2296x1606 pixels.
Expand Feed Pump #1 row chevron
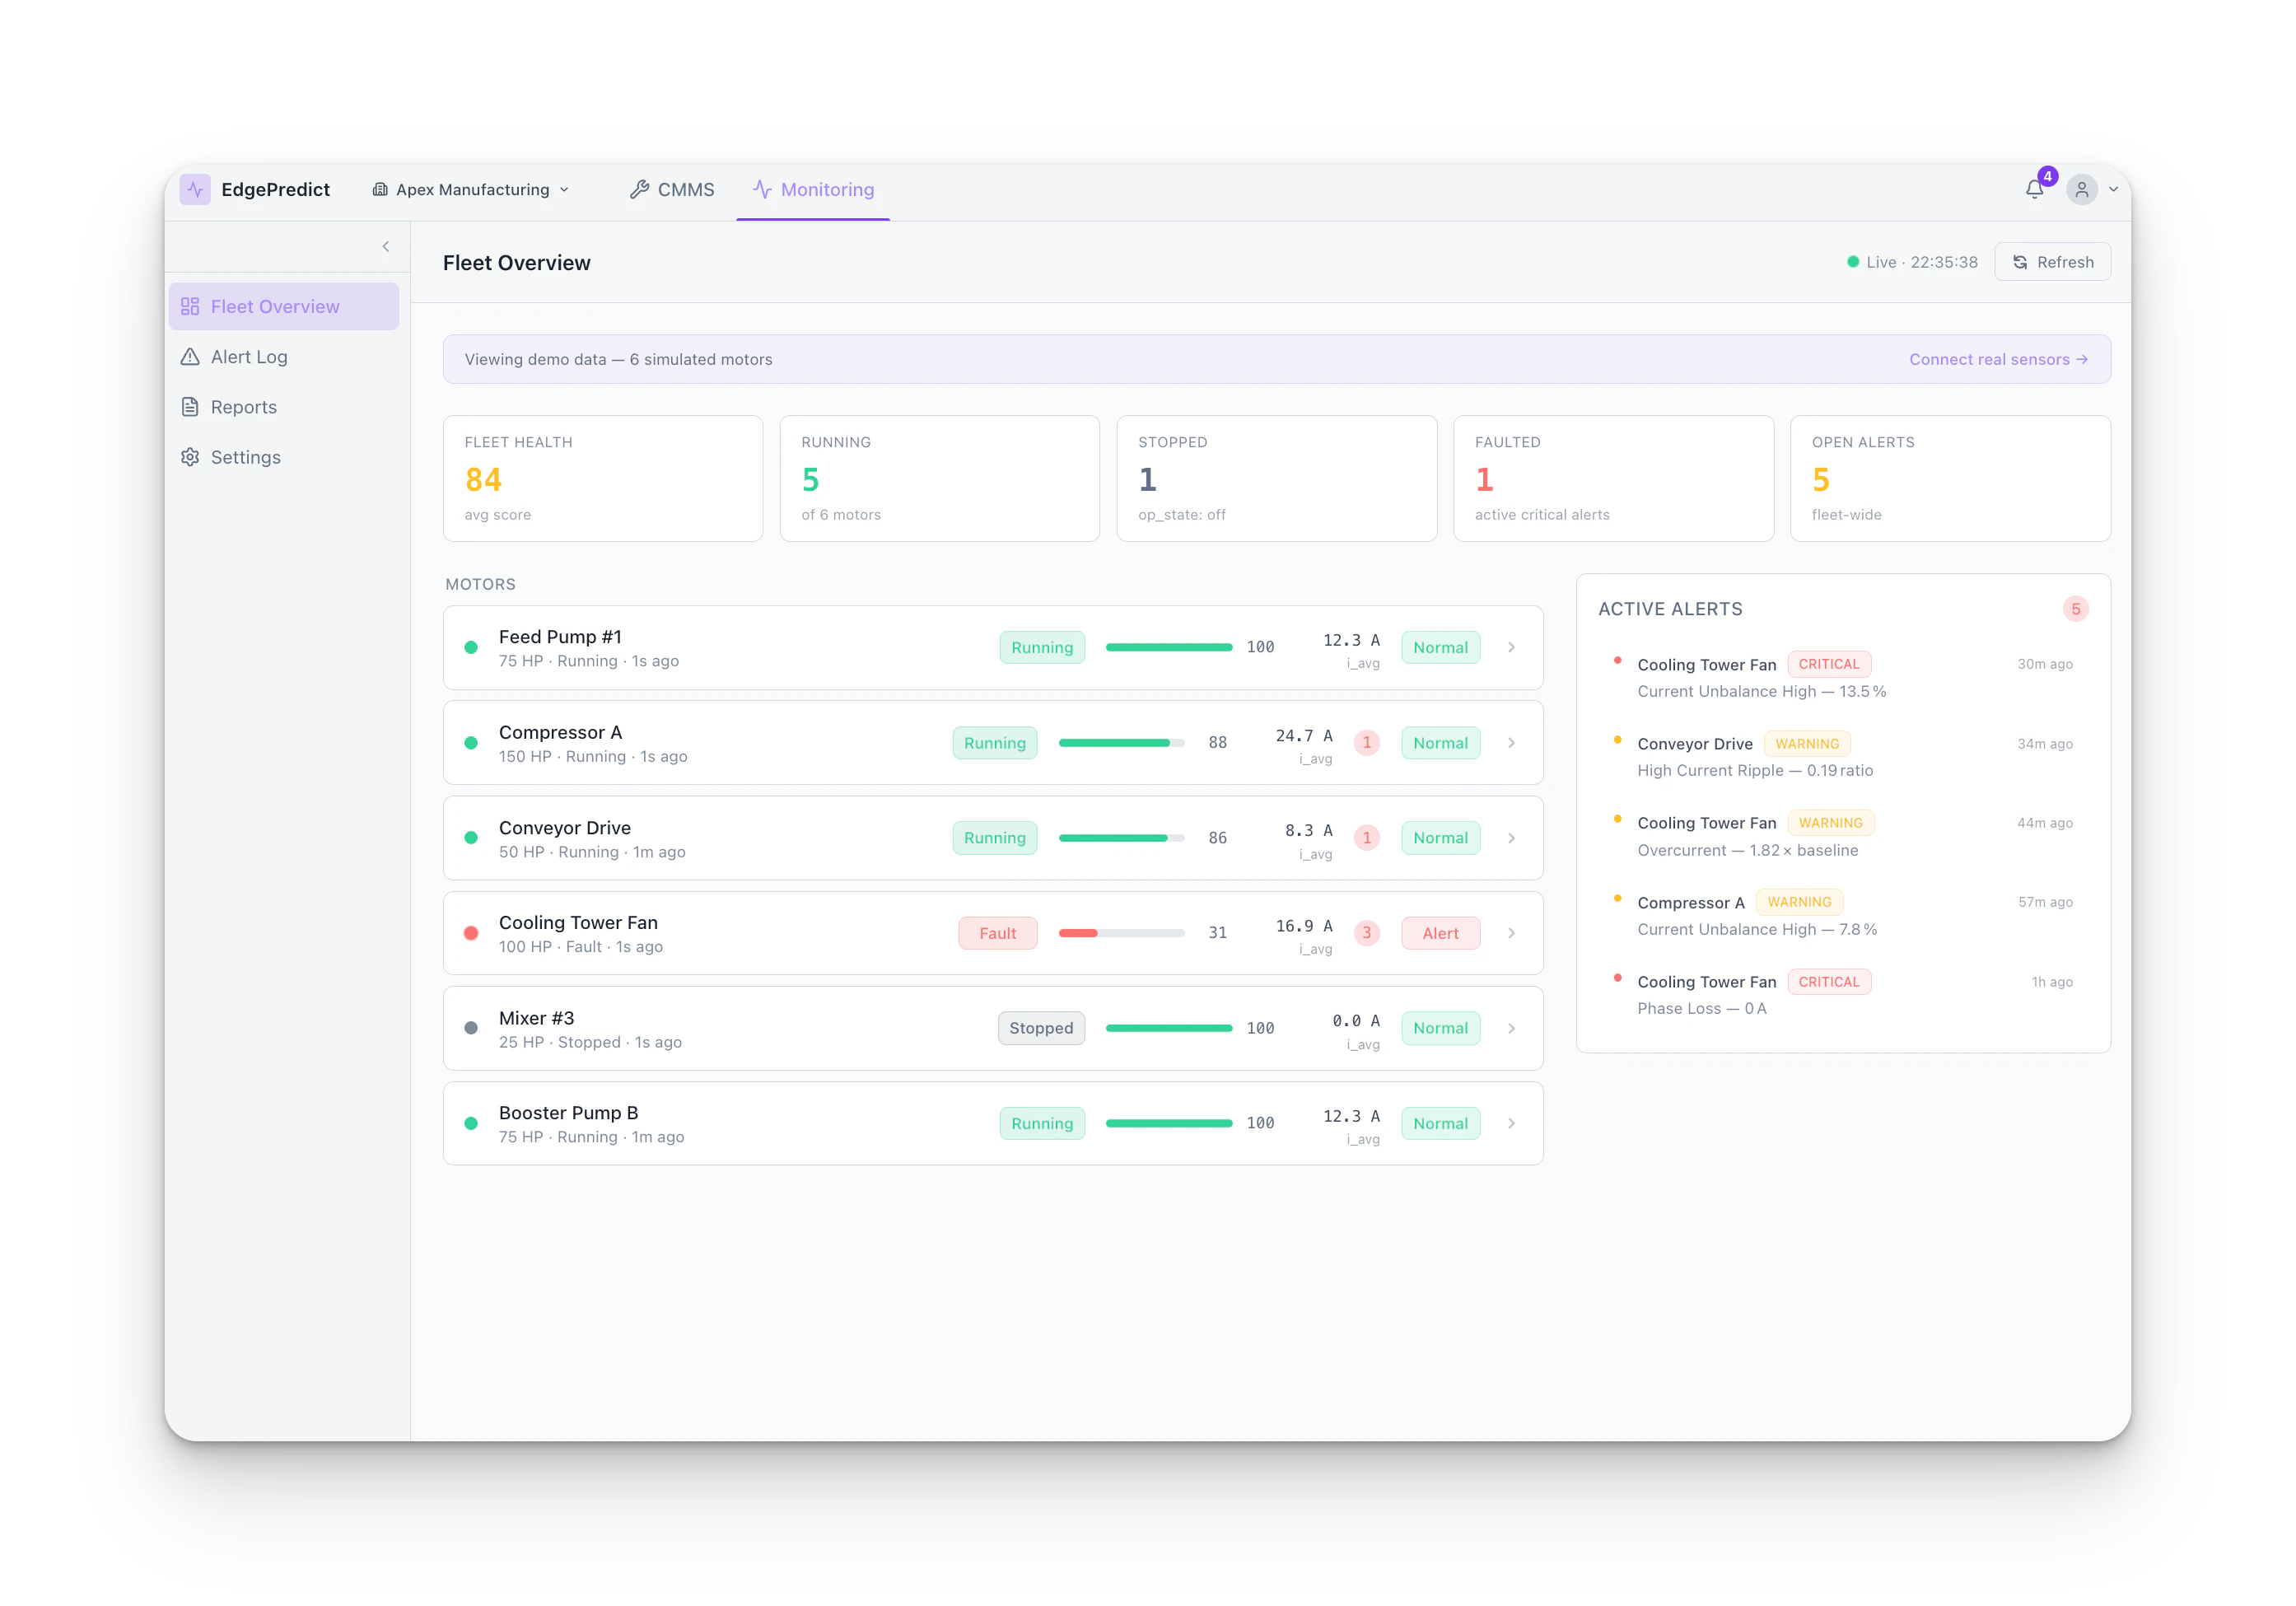click(1510, 648)
